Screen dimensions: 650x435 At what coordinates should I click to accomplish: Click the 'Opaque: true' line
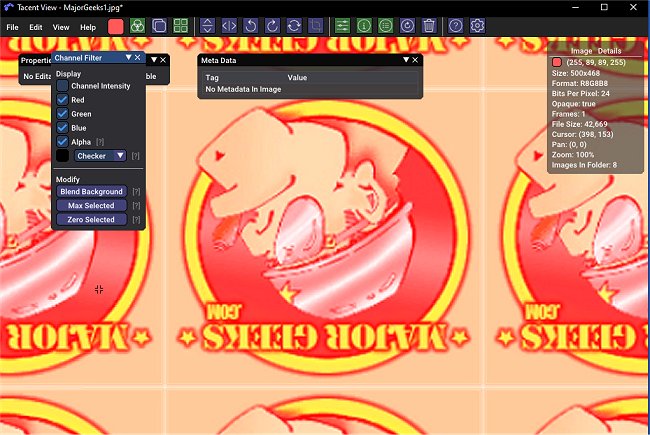point(573,104)
